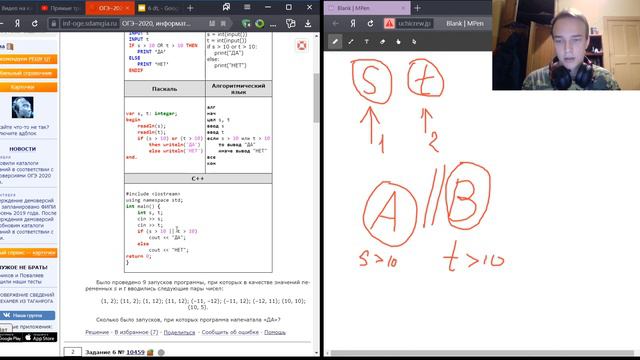Click 'Сообщить об ошибке' link
The image size is (640, 360).
(x=230, y=332)
